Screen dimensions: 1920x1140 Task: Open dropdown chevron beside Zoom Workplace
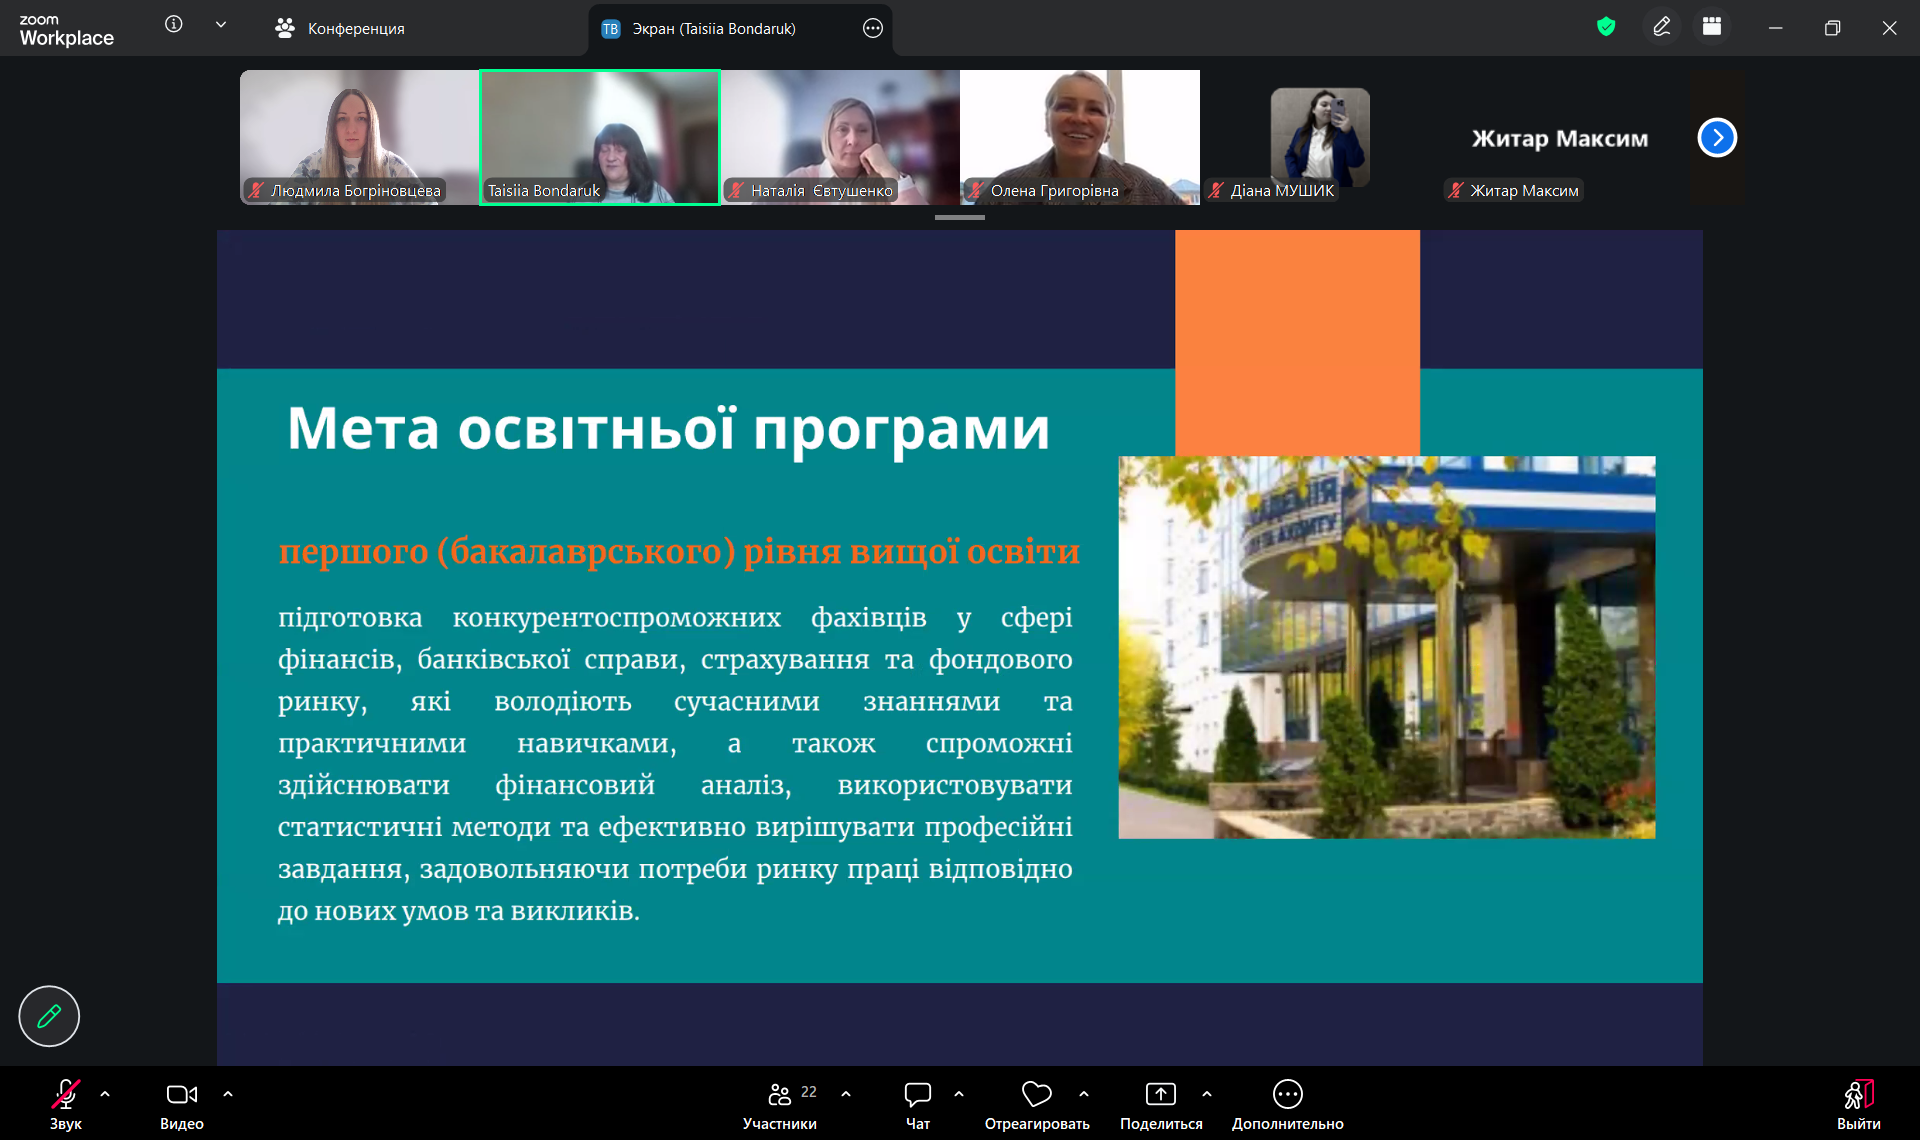pos(221,24)
